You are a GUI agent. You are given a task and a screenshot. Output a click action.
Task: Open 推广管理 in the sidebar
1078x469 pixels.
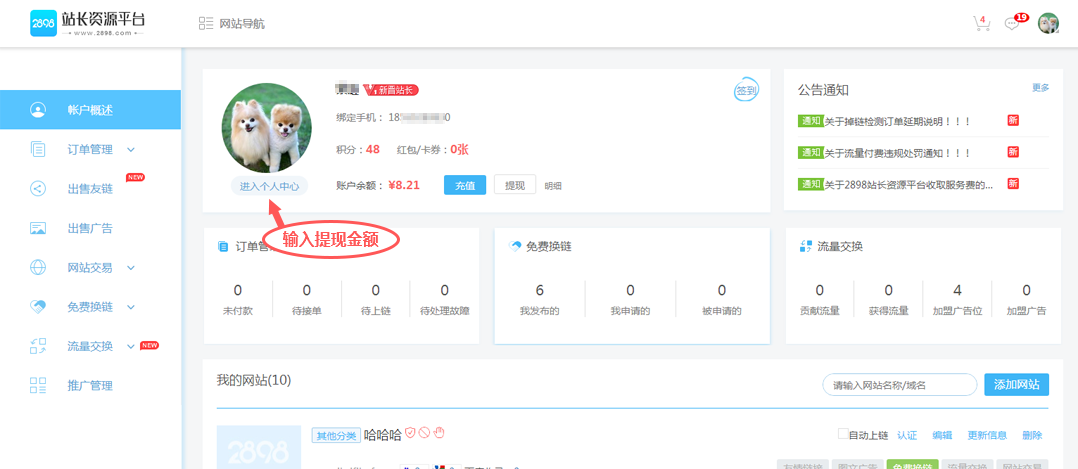[89, 386]
